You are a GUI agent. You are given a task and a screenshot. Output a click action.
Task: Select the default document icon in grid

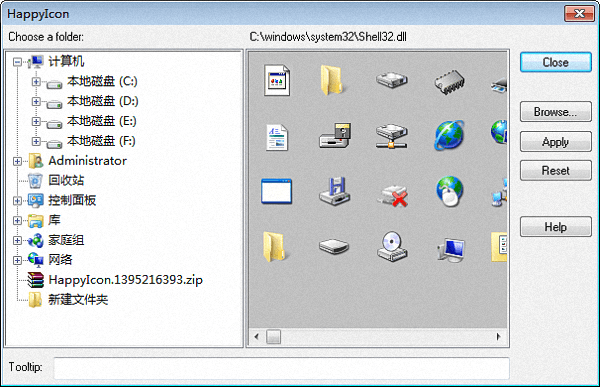click(x=277, y=80)
